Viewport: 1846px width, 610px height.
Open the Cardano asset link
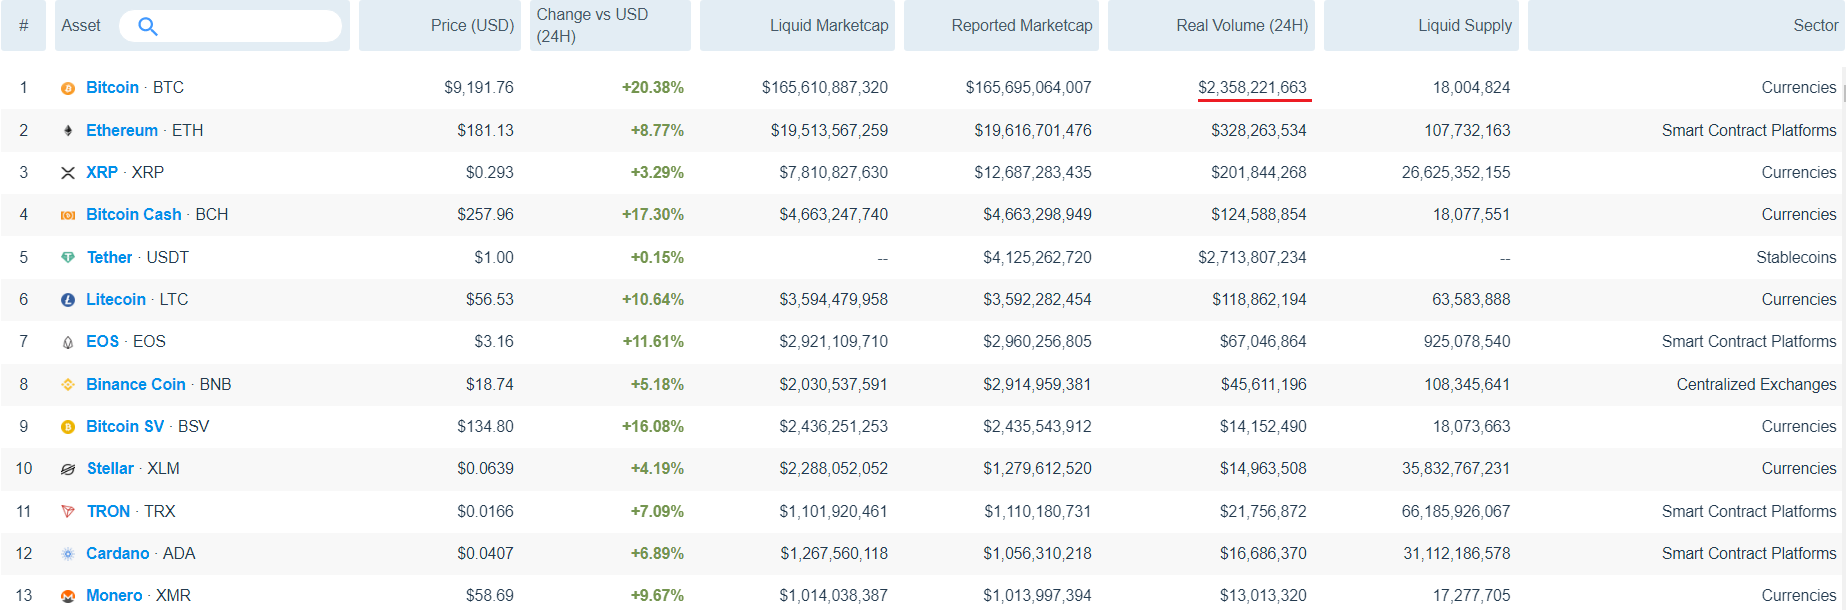click(x=118, y=554)
